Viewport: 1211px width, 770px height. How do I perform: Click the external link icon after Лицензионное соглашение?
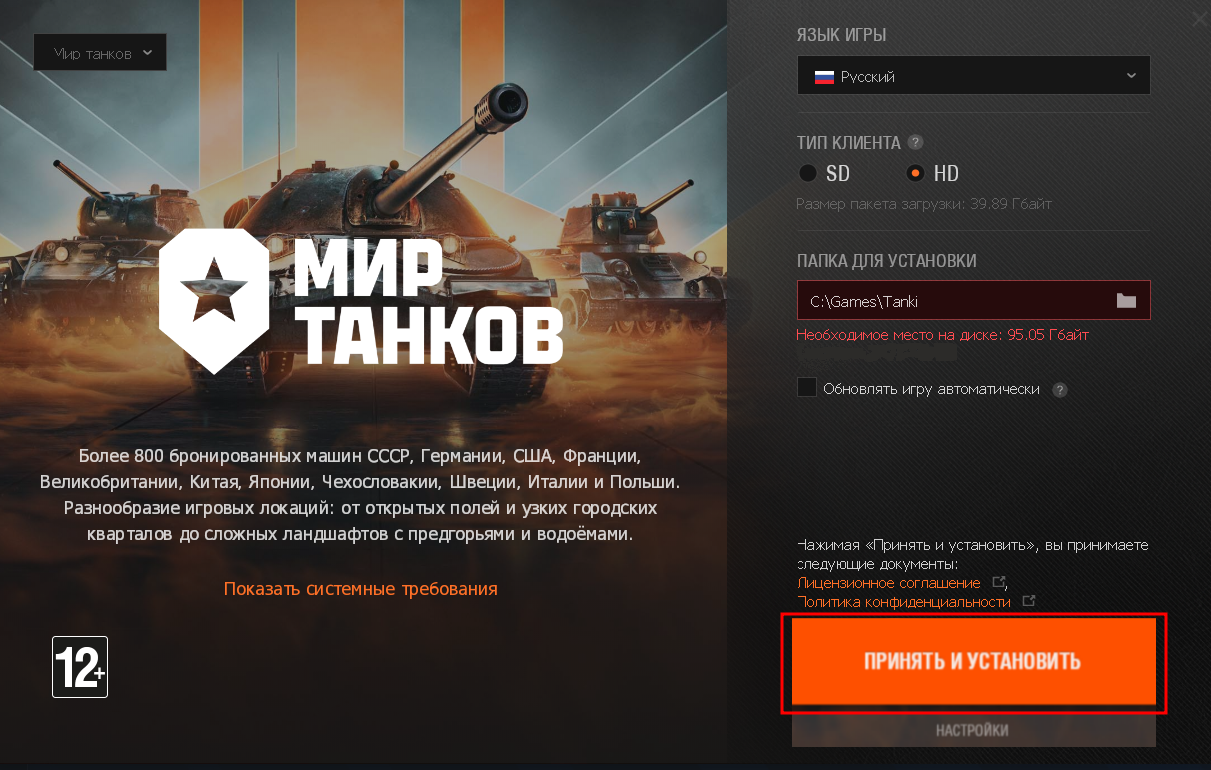click(x=998, y=582)
